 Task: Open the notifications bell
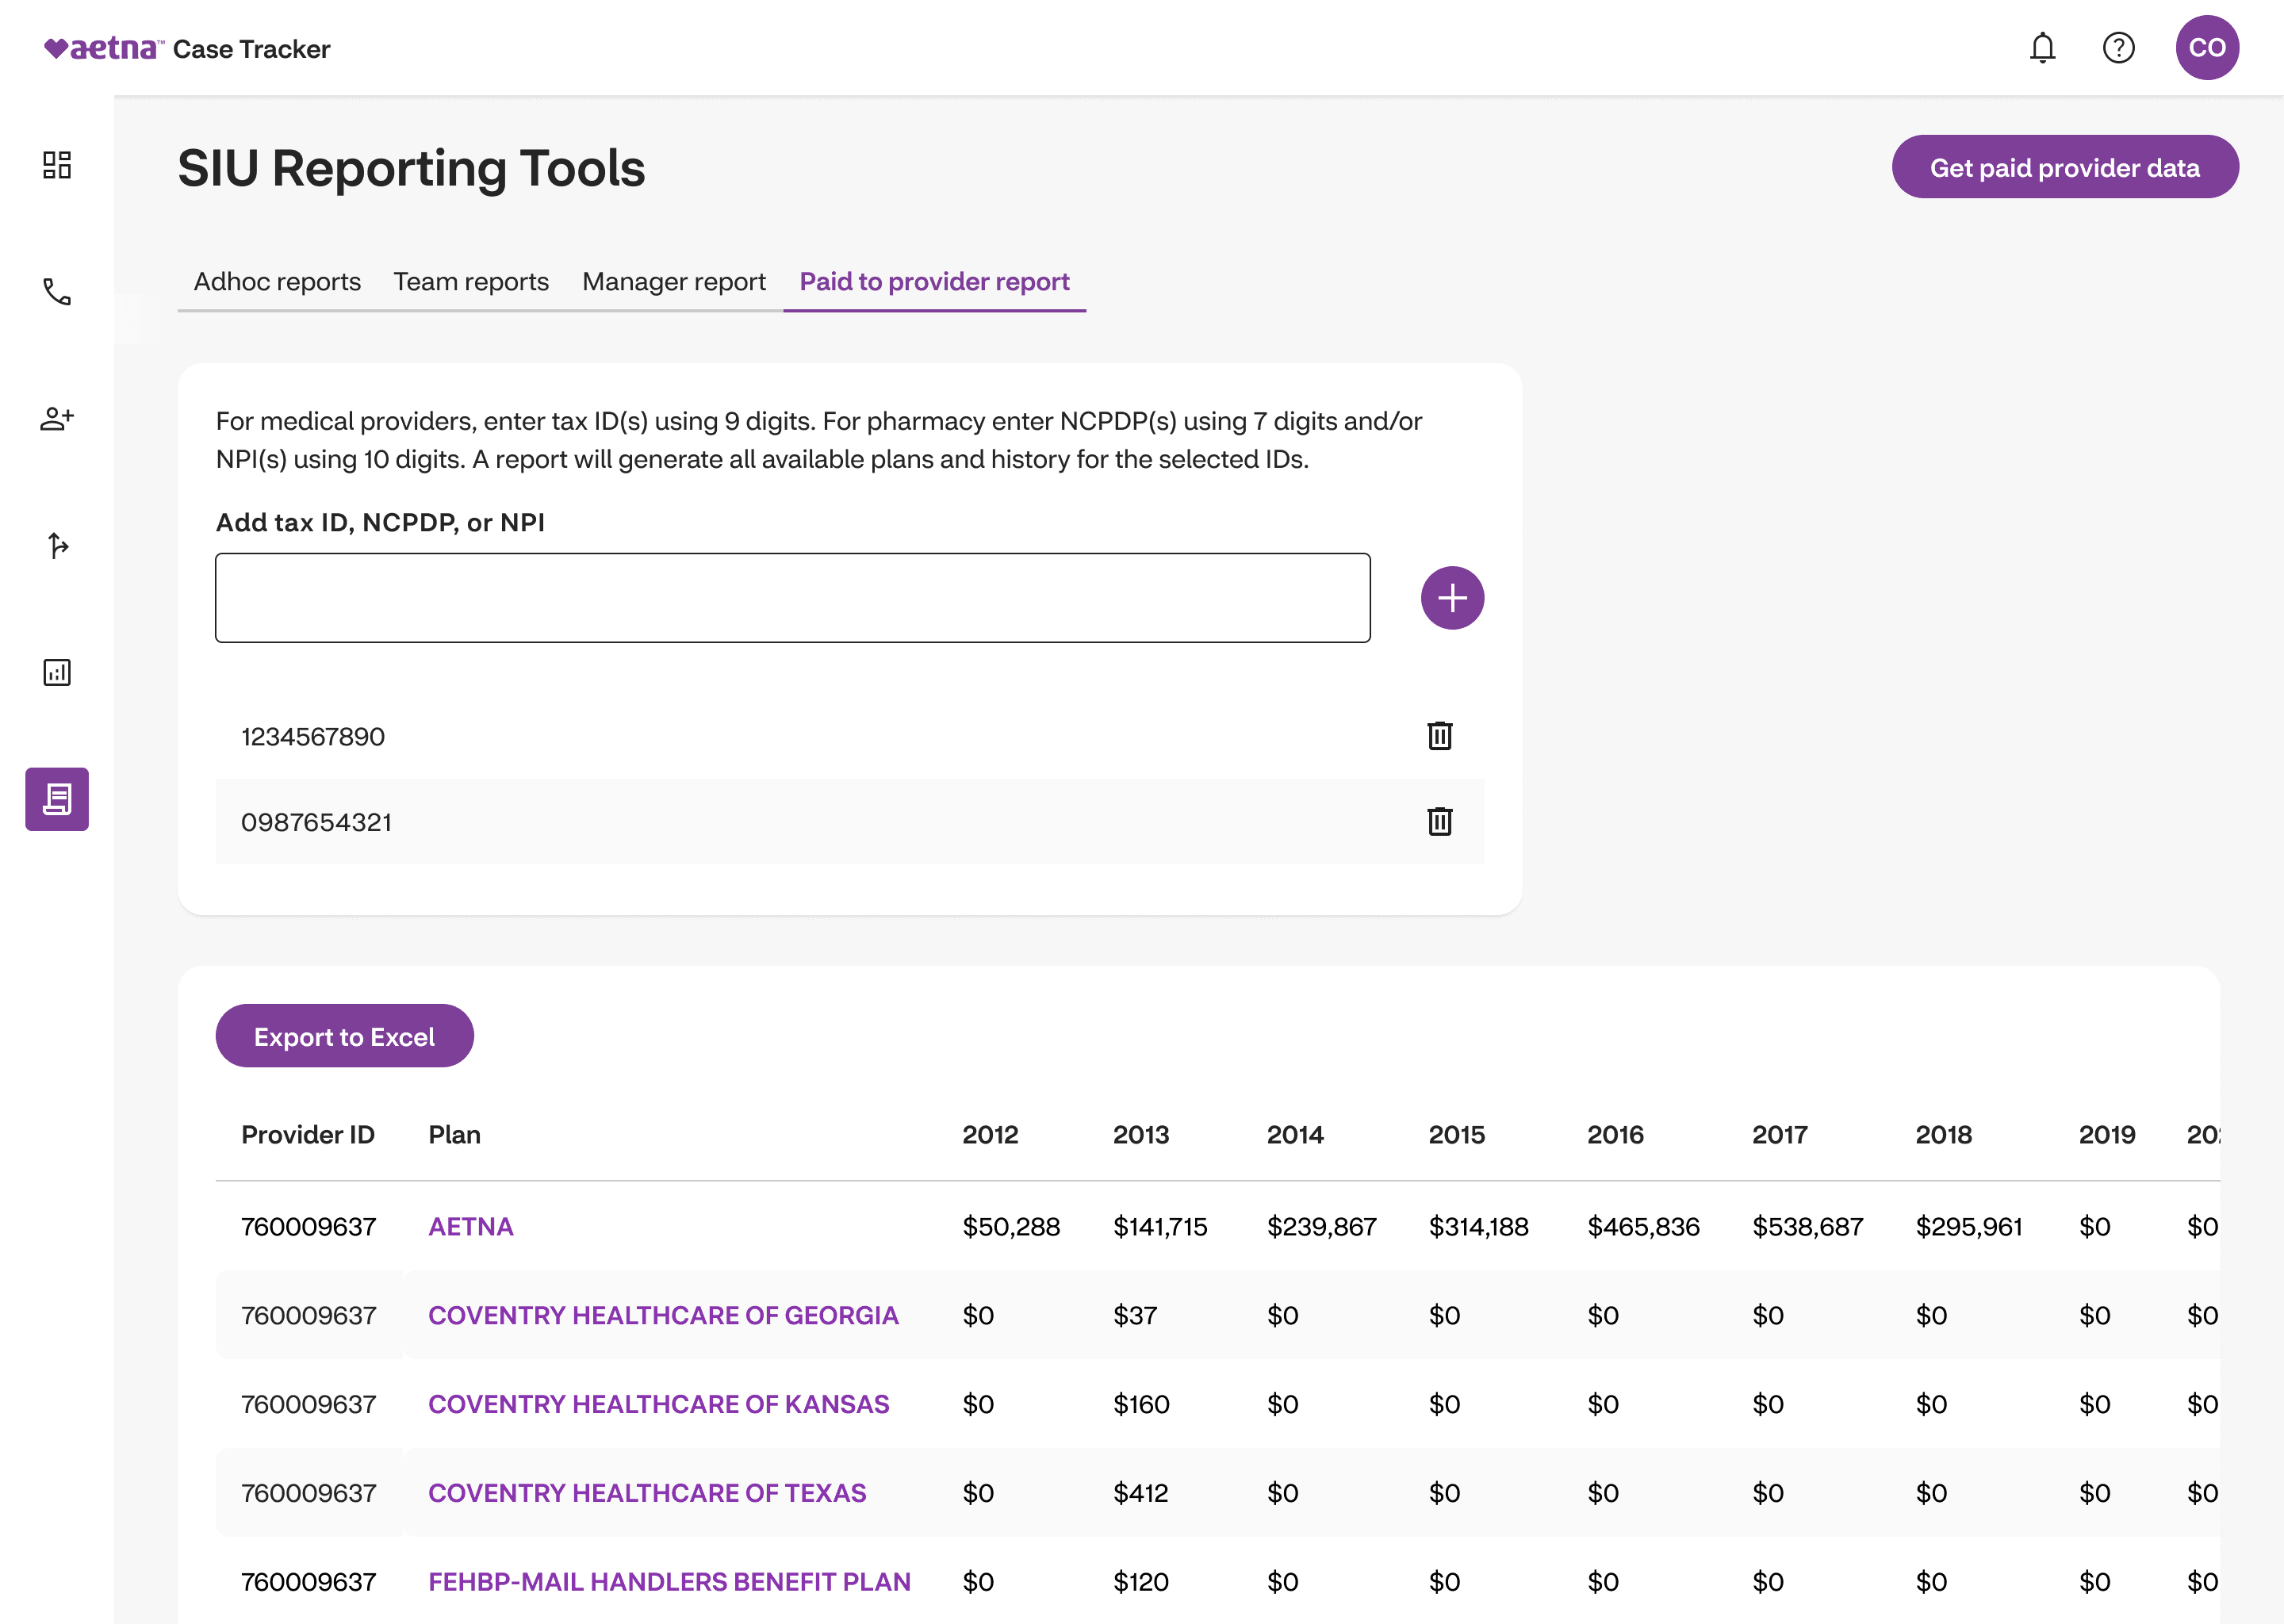(2042, 48)
